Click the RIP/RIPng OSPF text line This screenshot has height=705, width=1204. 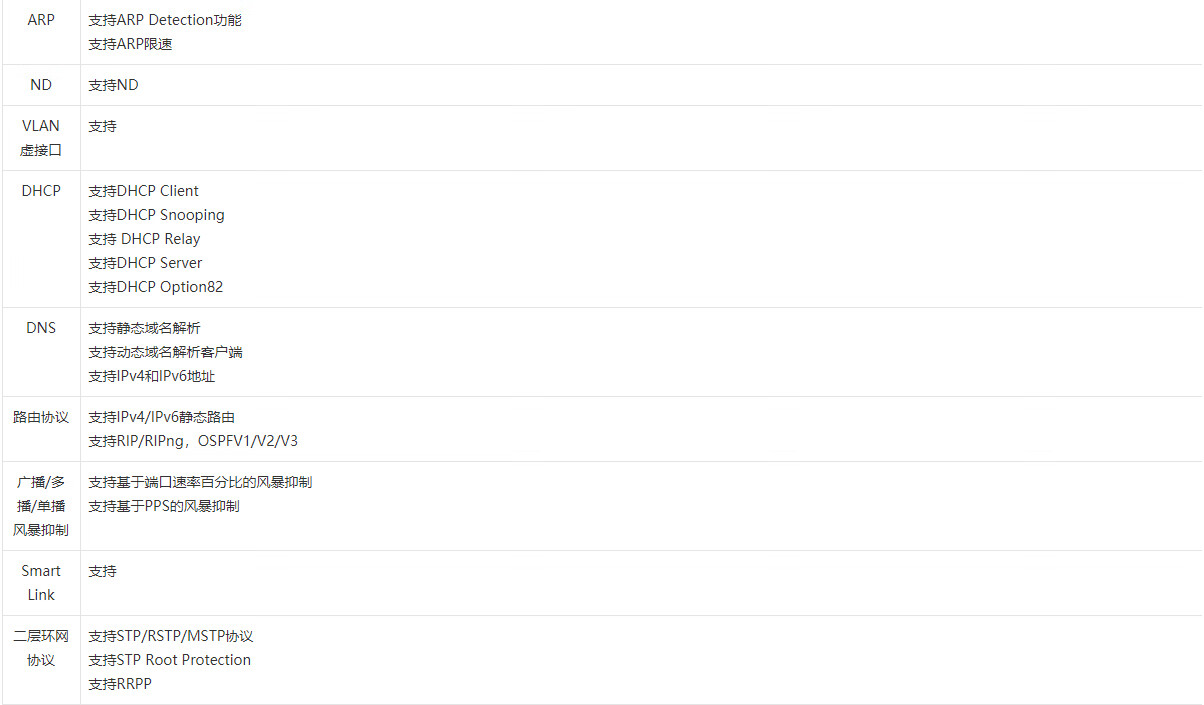pos(193,441)
